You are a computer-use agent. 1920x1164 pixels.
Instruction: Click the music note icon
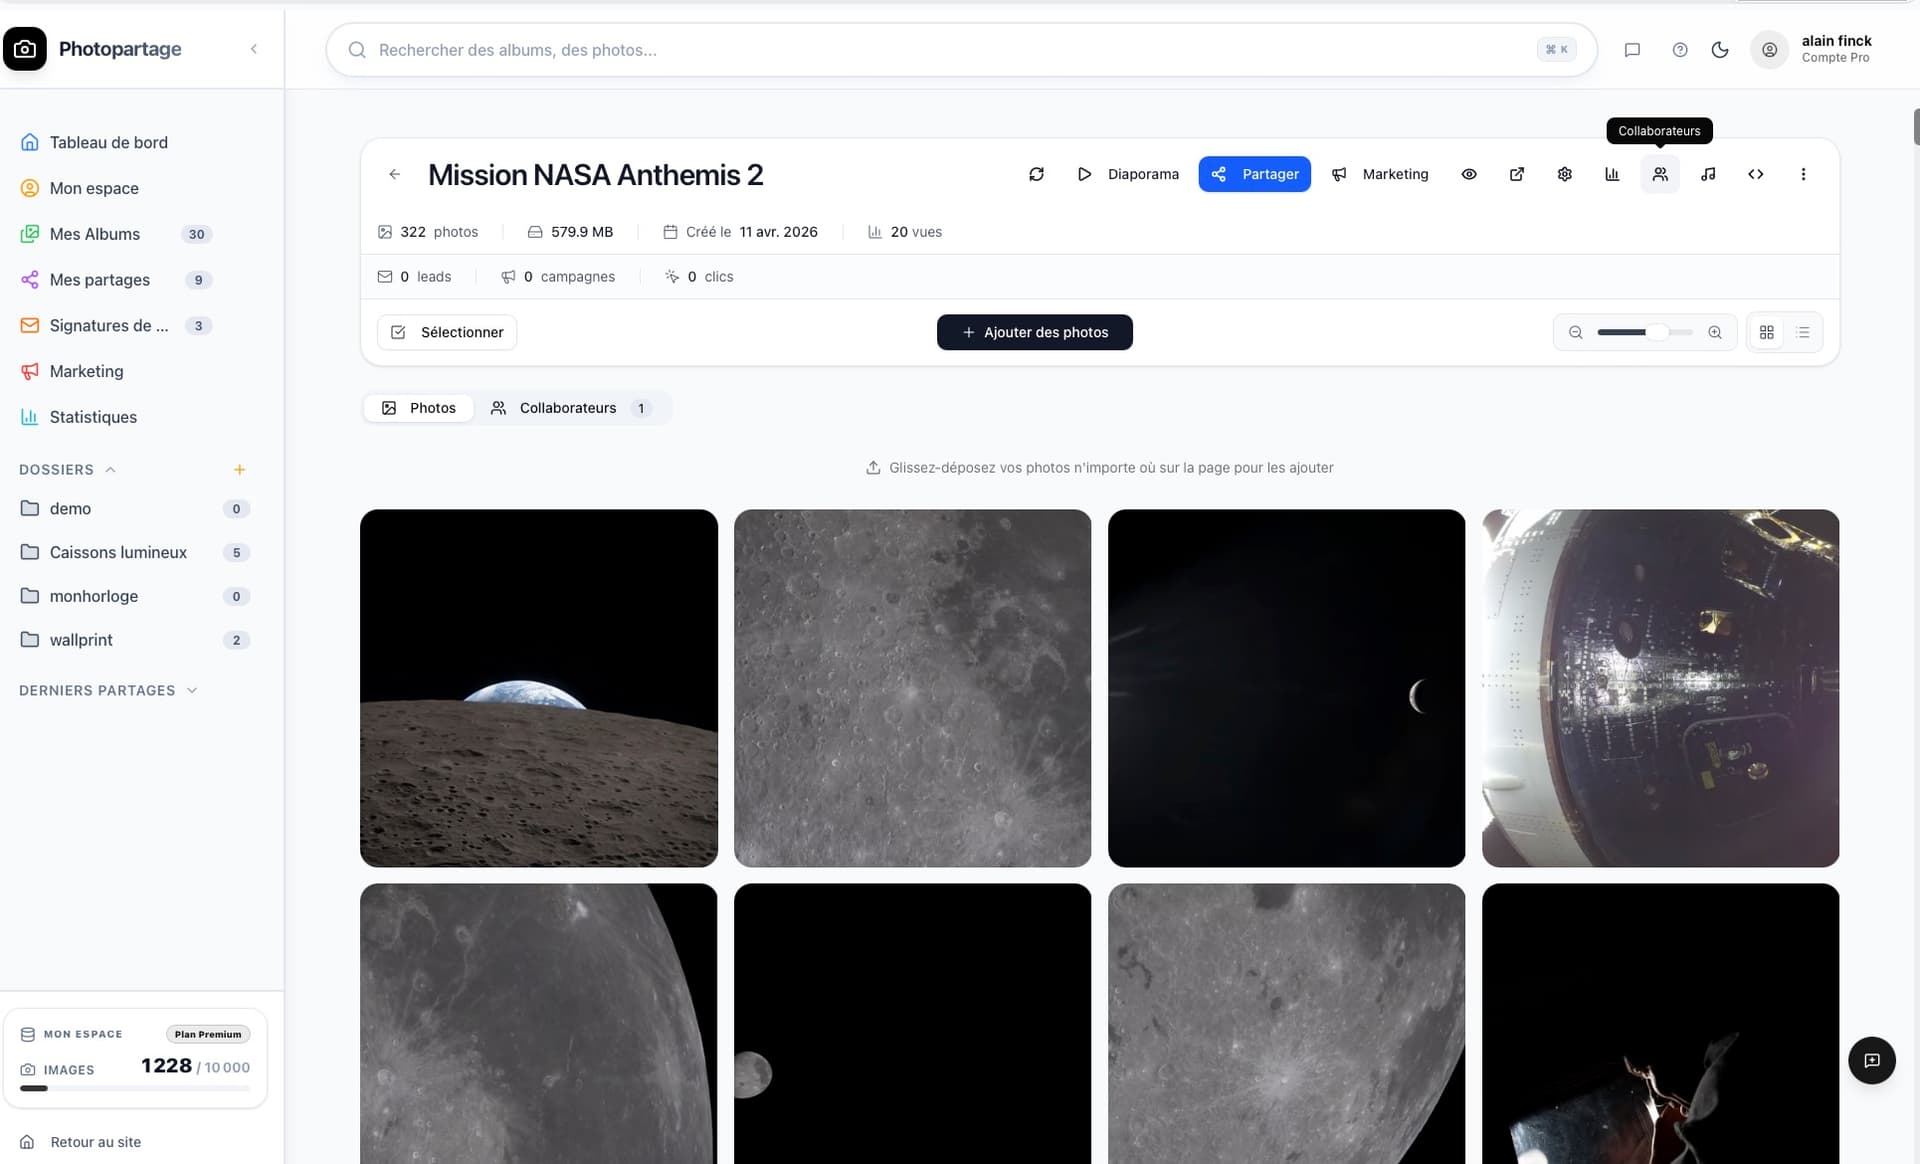[1708, 174]
